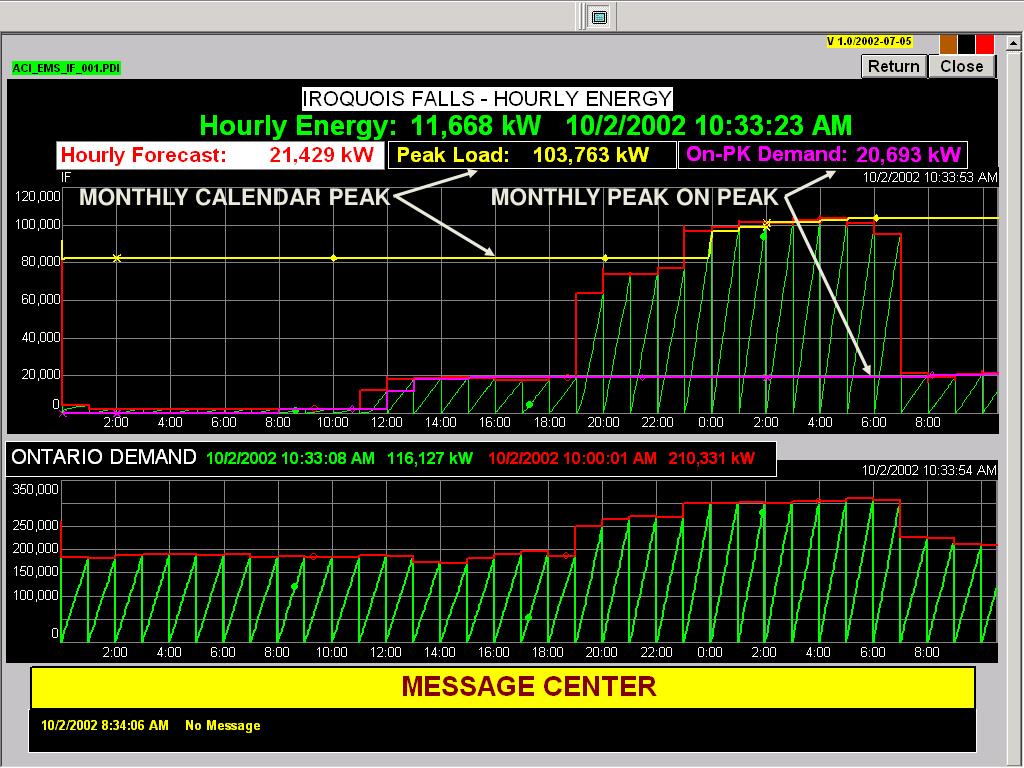The image size is (1024, 768).
Task: Click the Return button
Action: (x=894, y=66)
